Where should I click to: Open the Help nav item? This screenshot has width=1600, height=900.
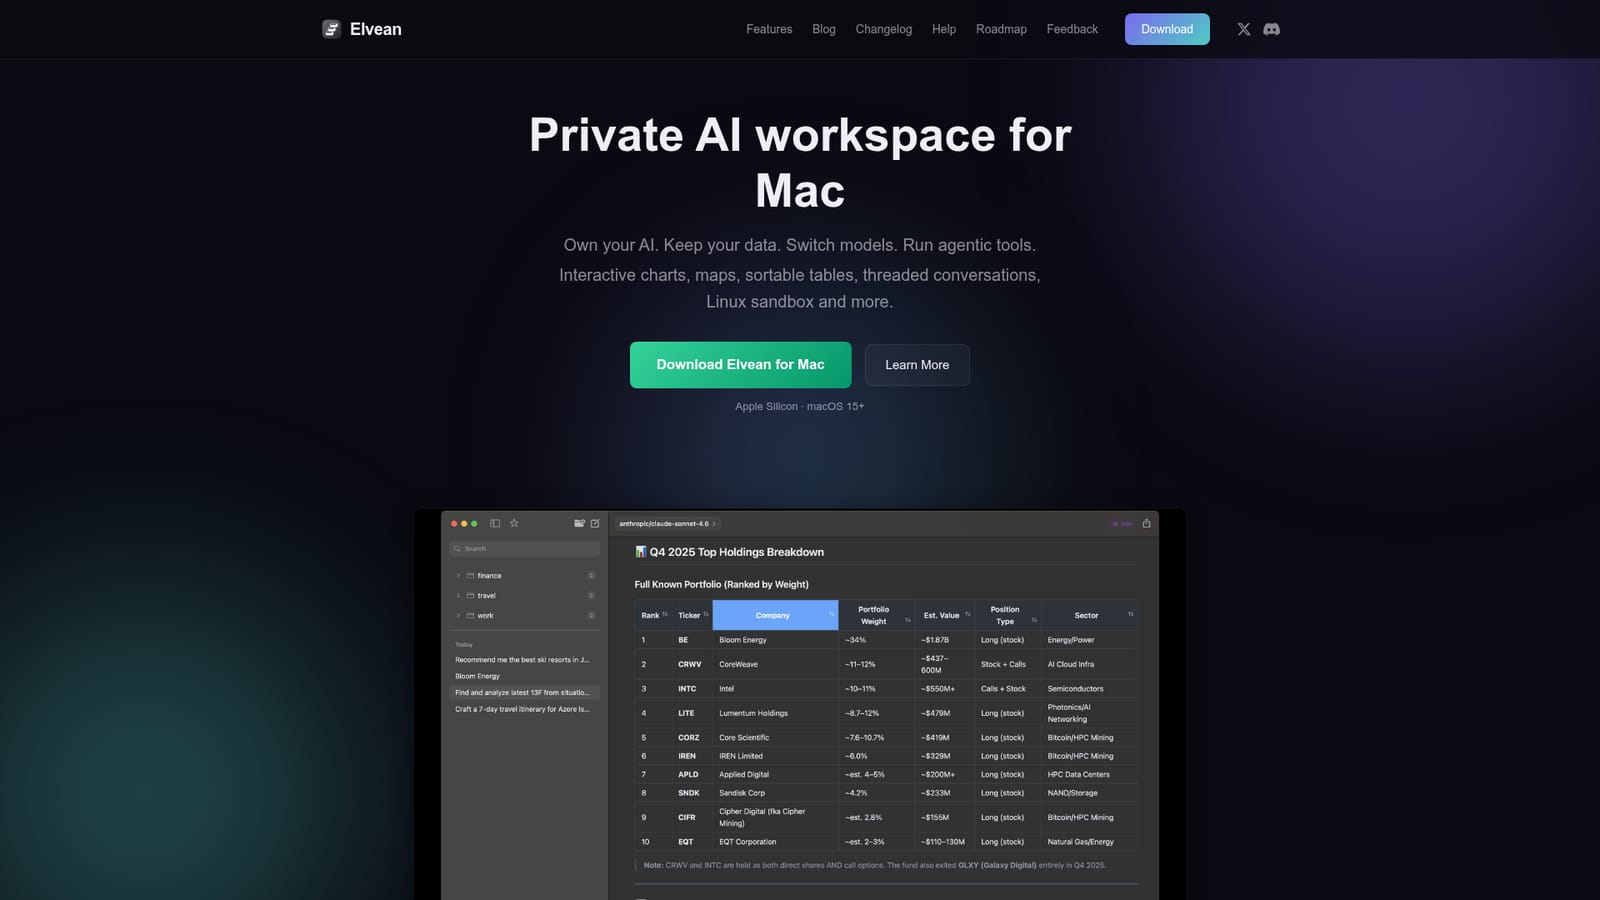tap(944, 29)
